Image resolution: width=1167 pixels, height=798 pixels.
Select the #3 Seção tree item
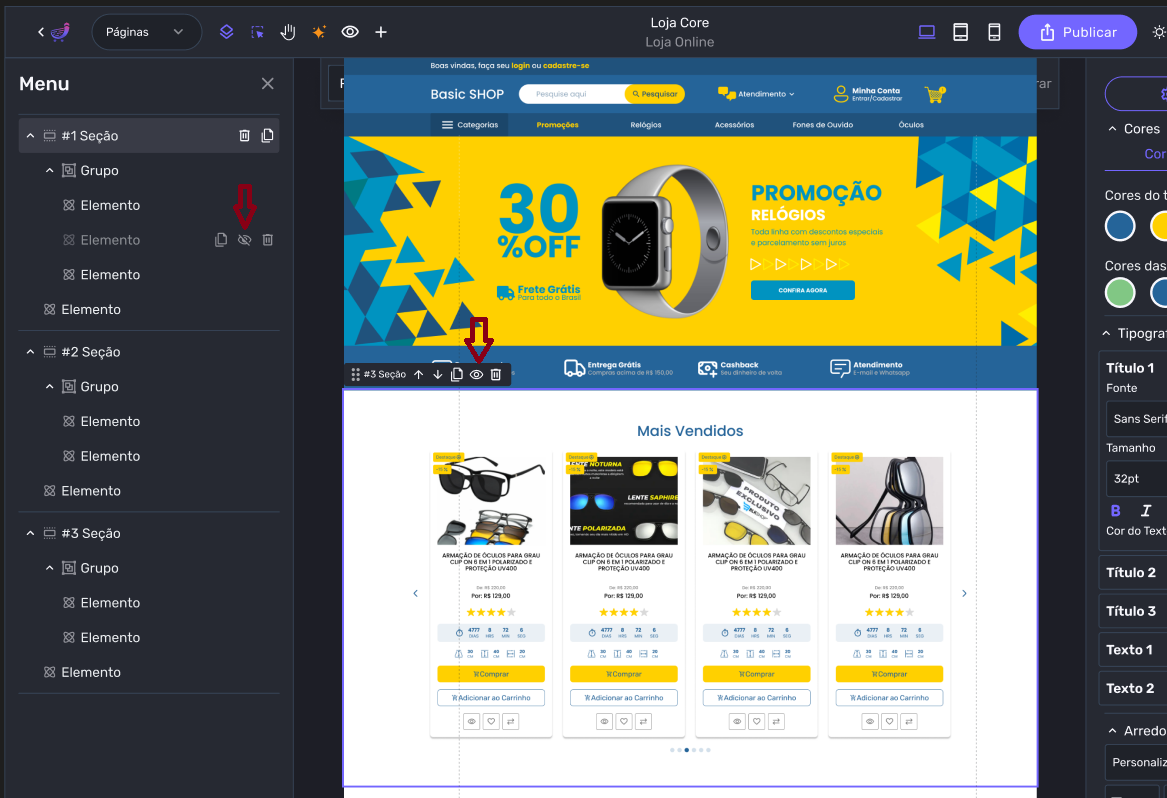coord(90,534)
